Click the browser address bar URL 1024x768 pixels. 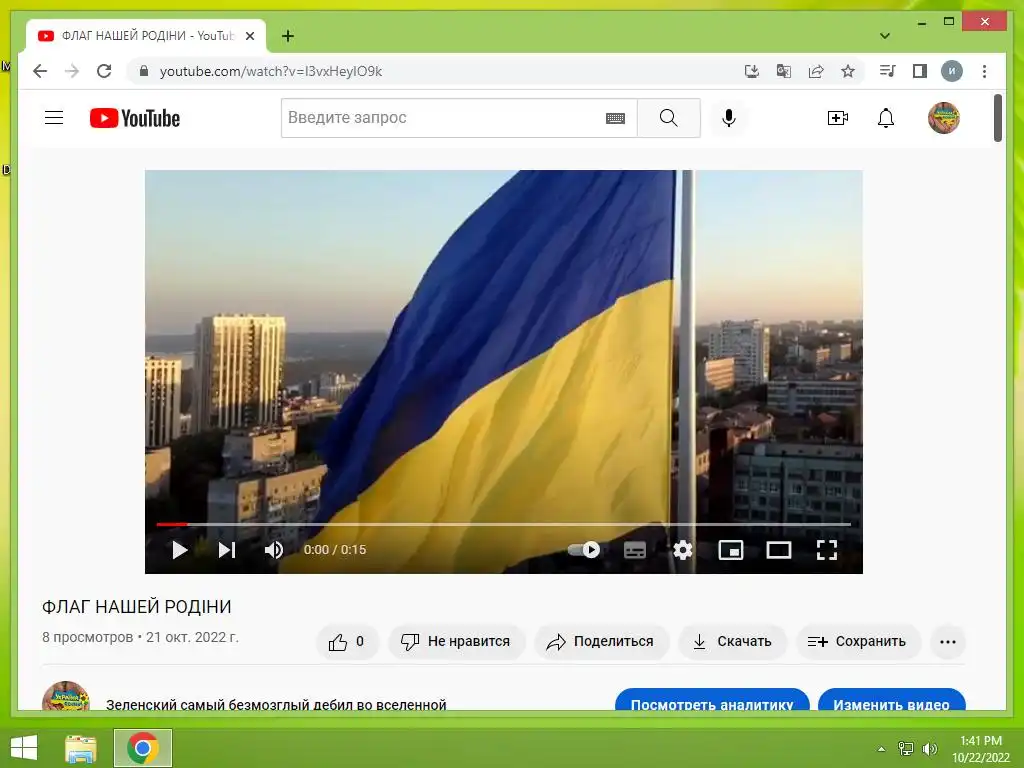(x=270, y=71)
